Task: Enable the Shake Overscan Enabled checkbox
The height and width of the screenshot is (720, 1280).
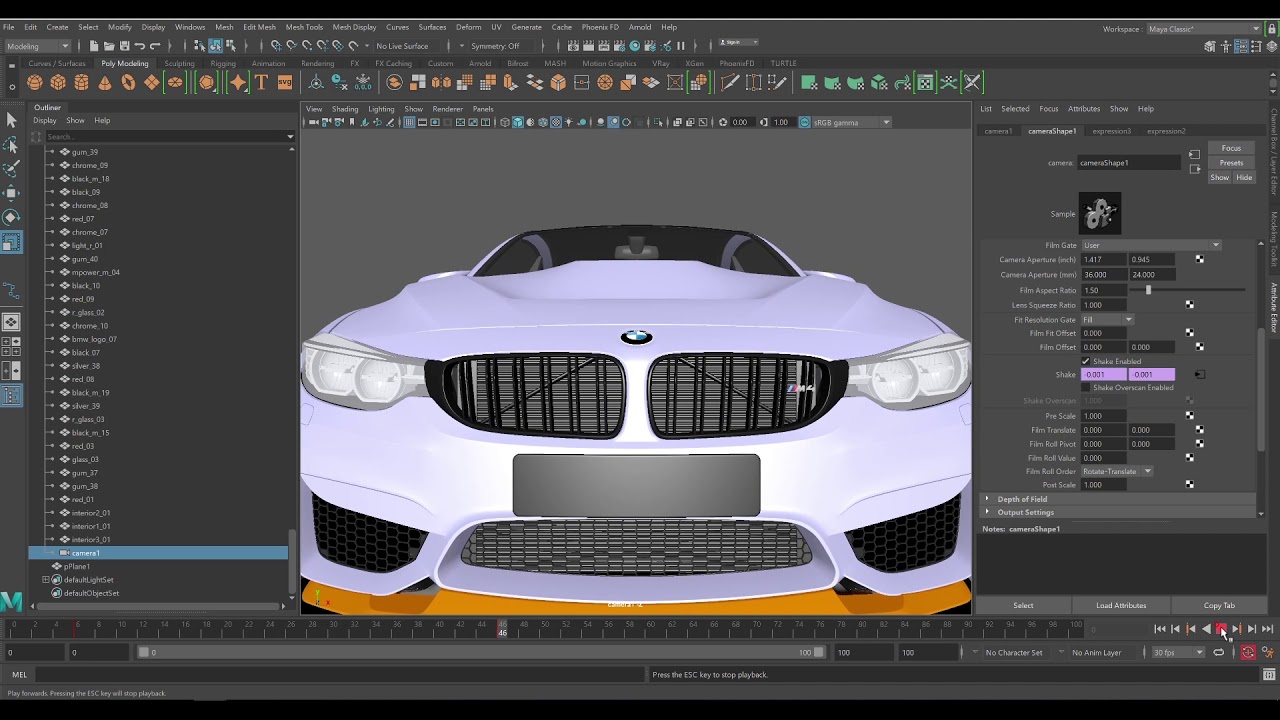Action: pos(1086,387)
